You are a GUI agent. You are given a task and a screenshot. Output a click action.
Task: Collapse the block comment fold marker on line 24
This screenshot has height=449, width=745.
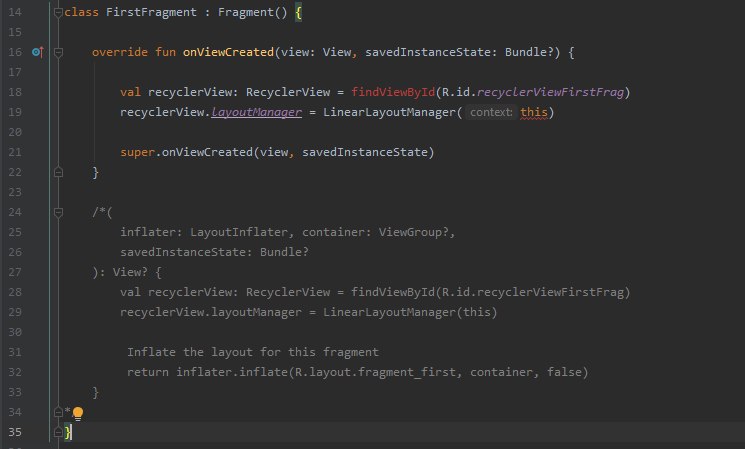(x=58, y=212)
